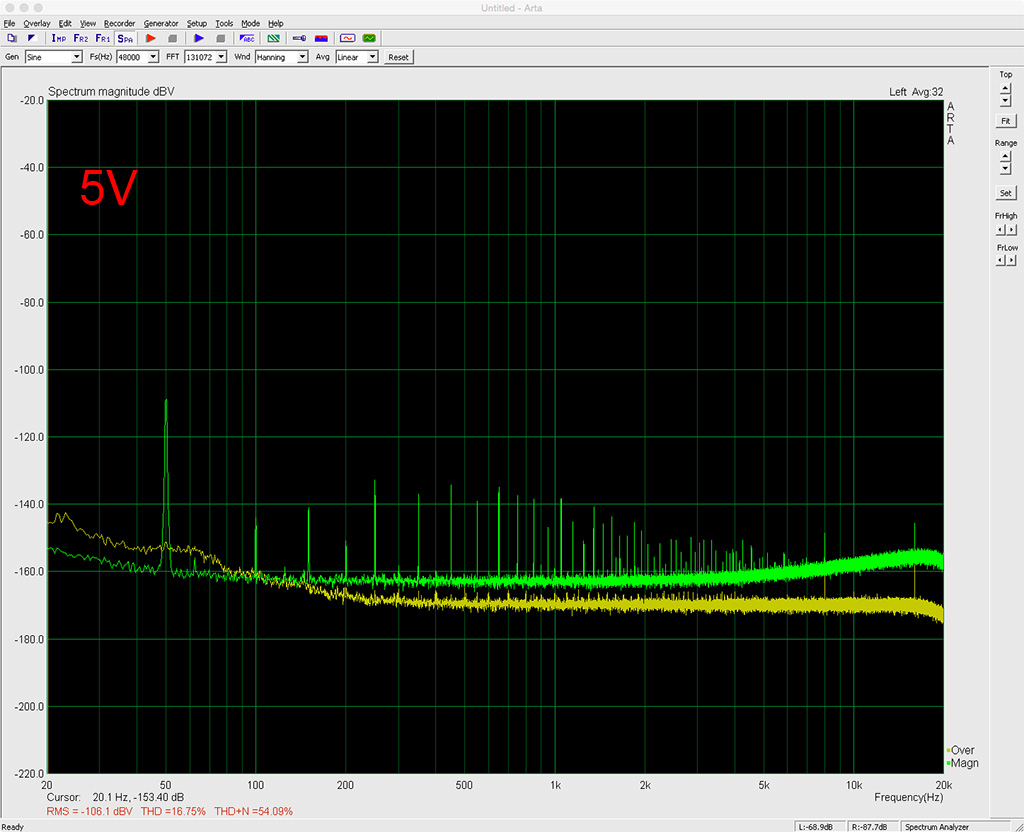1024x832 pixels.
Task: Click the Reset averaging button
Action: pos(398,57)
